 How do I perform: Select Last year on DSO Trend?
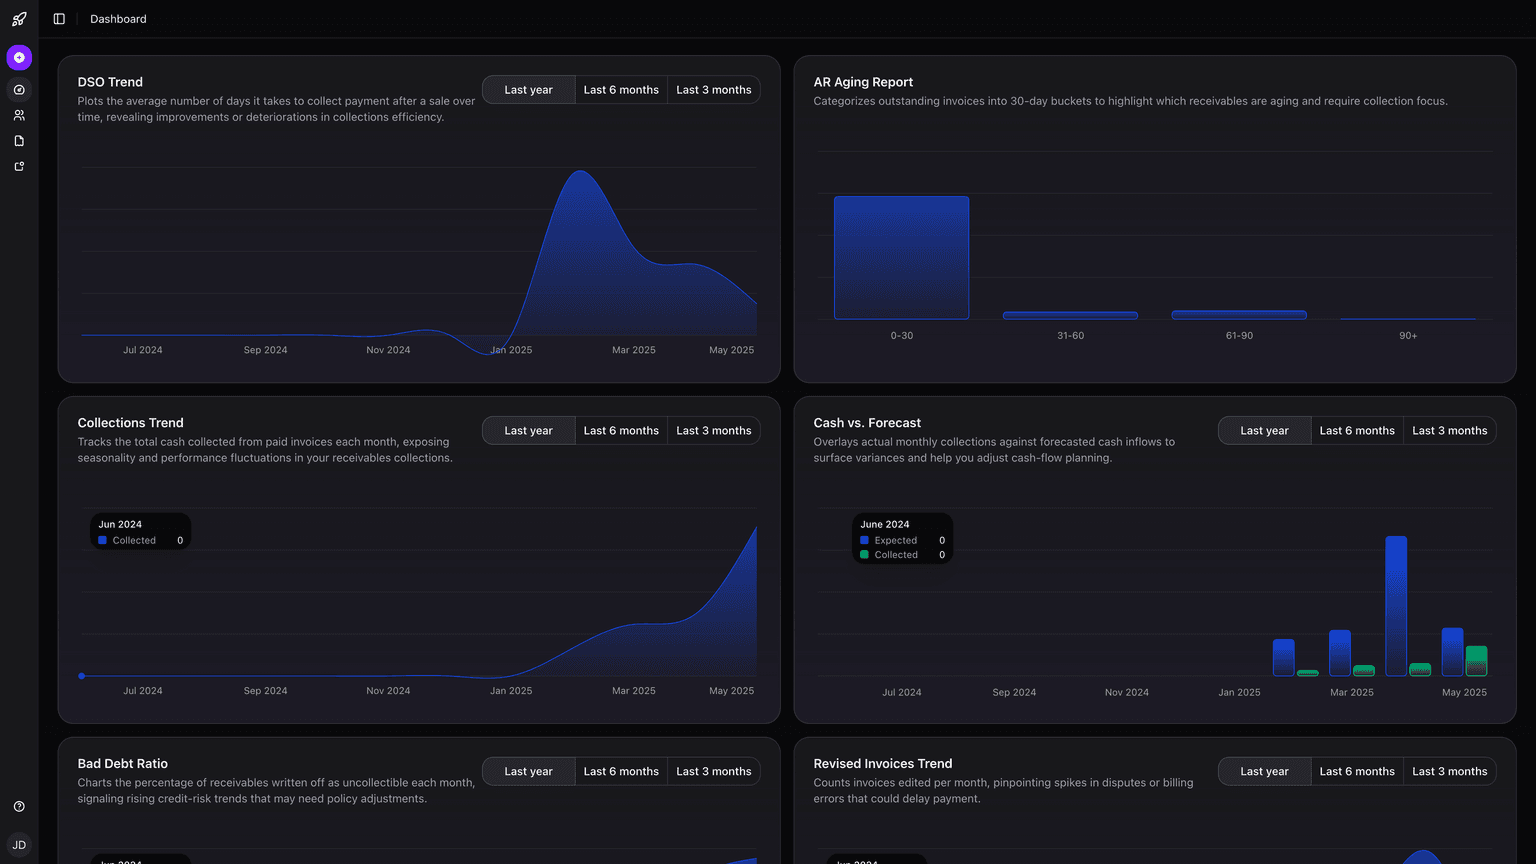point(528,89)
